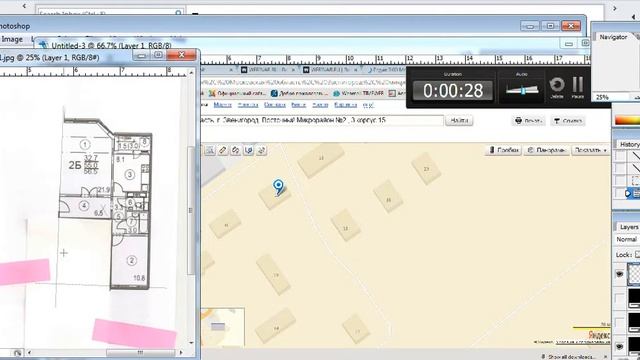Open the Image menu in Photoshop
The width and height of the screenshot is (640, 360).
tap(12, 39)
